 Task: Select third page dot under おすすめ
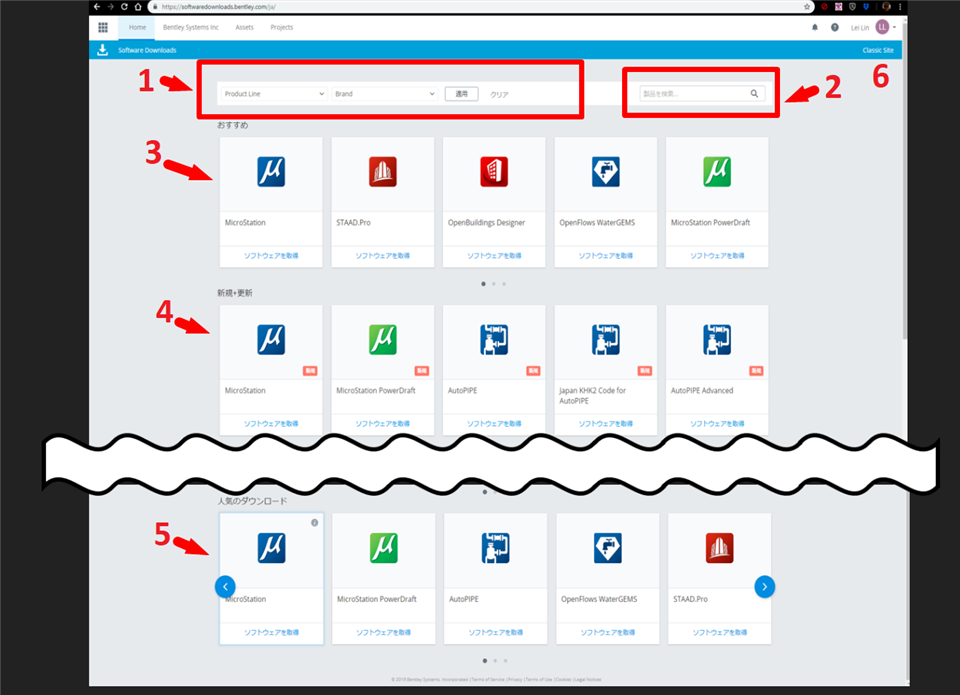pos(504,284)
